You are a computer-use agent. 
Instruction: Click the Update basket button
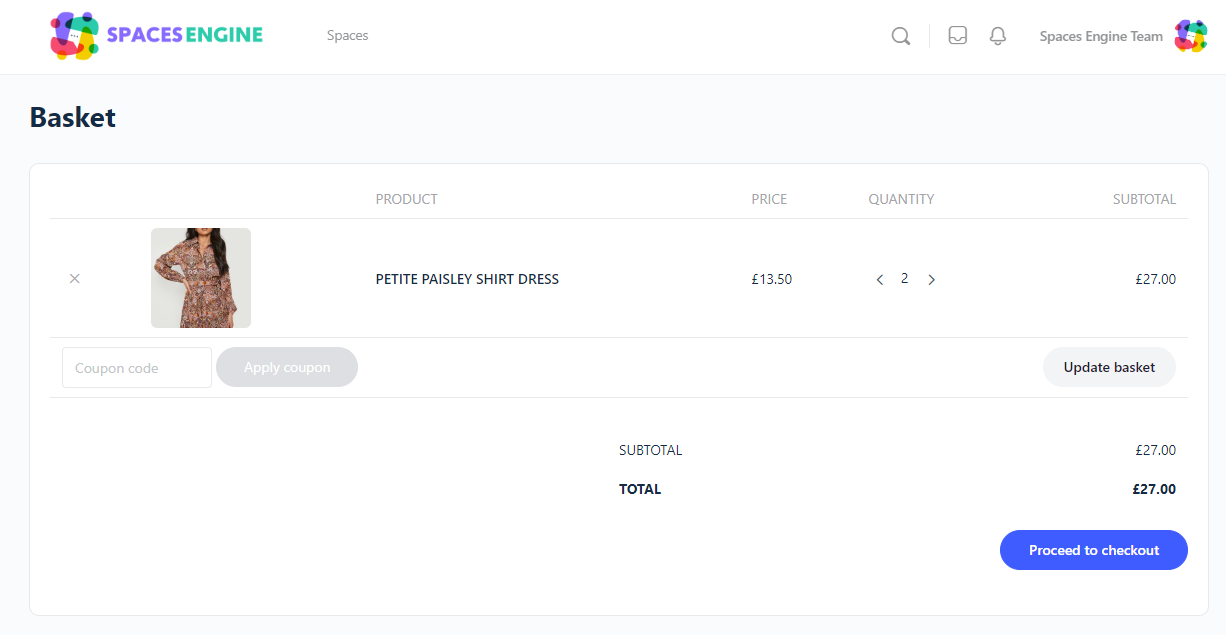pos(1109,367)
